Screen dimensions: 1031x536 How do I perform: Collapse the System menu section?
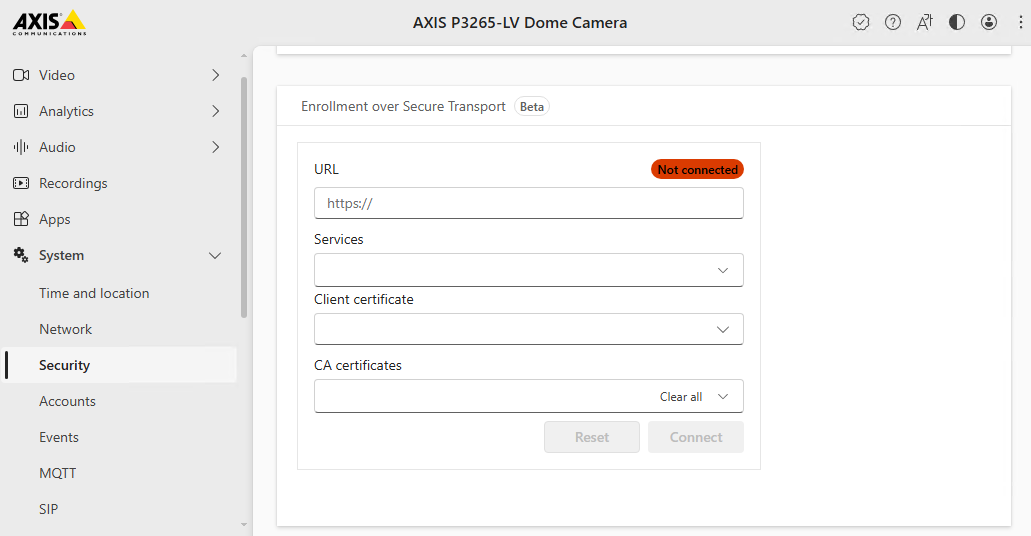(x=215, y=256)
